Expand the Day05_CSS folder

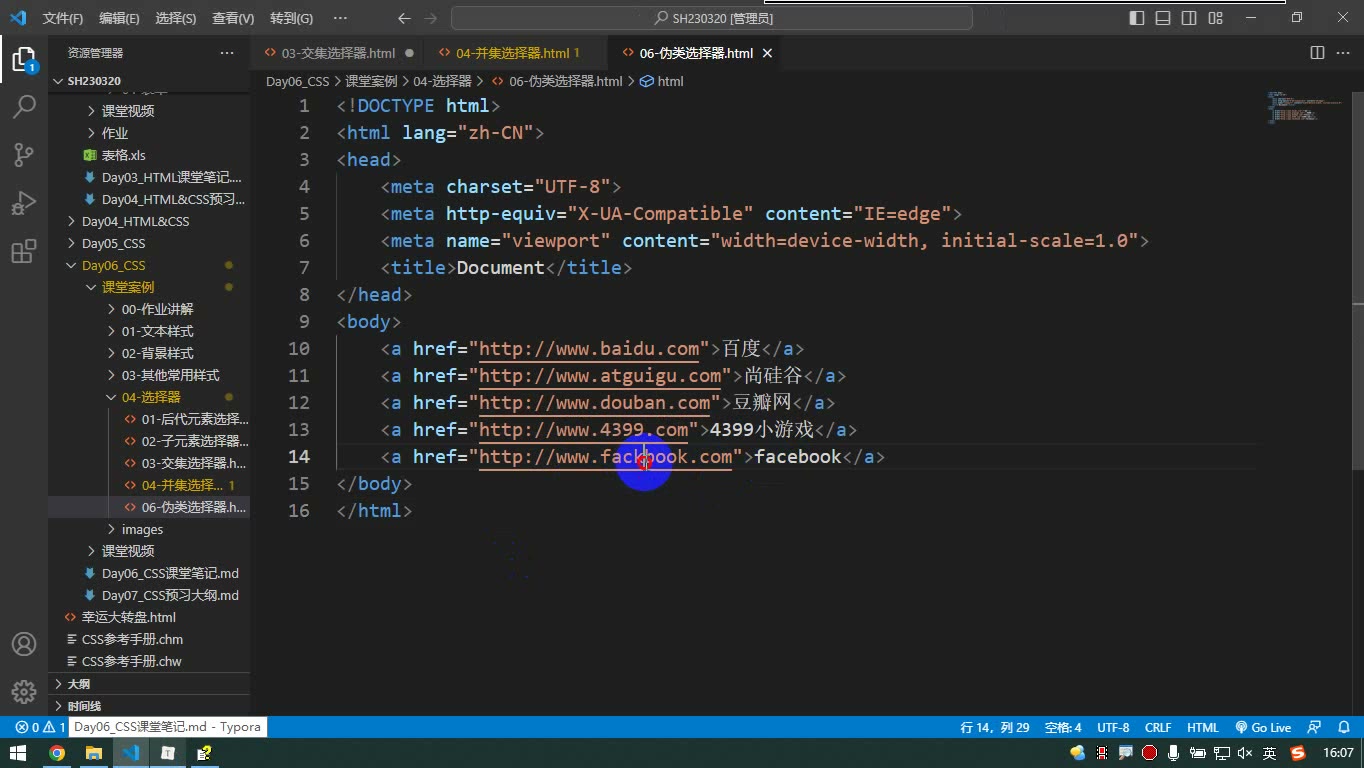click(149, 243)
